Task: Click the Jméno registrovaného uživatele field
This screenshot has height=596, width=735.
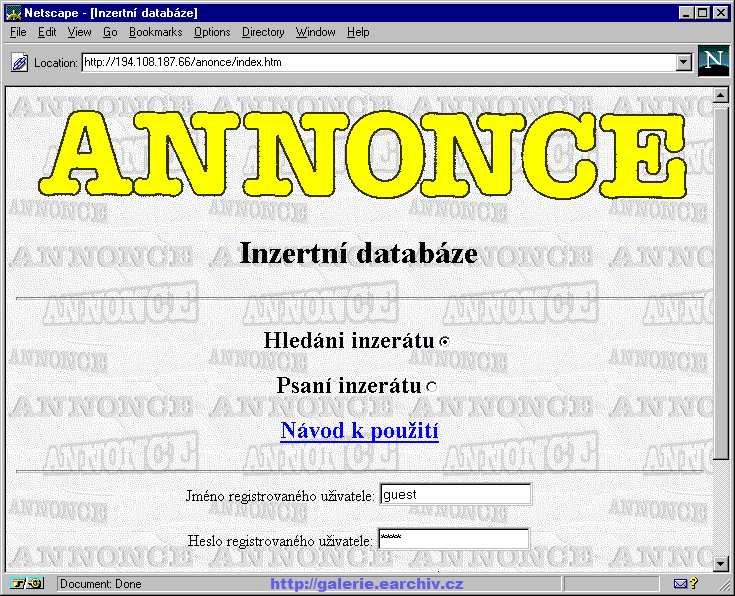Action: coord(456,494)
